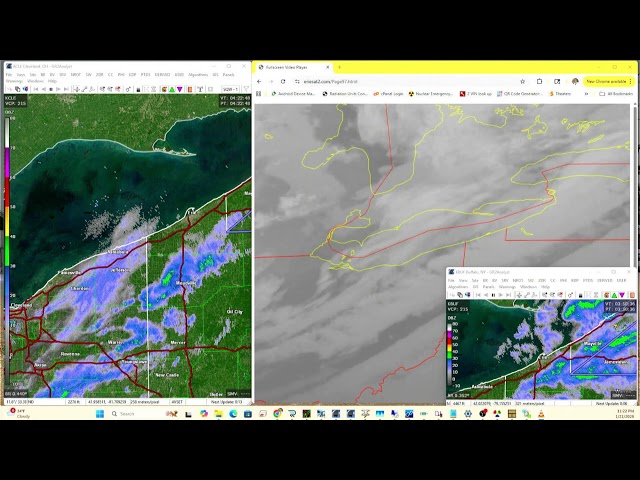Open the Panels menu in KCLE window

(x=228, y=75)
